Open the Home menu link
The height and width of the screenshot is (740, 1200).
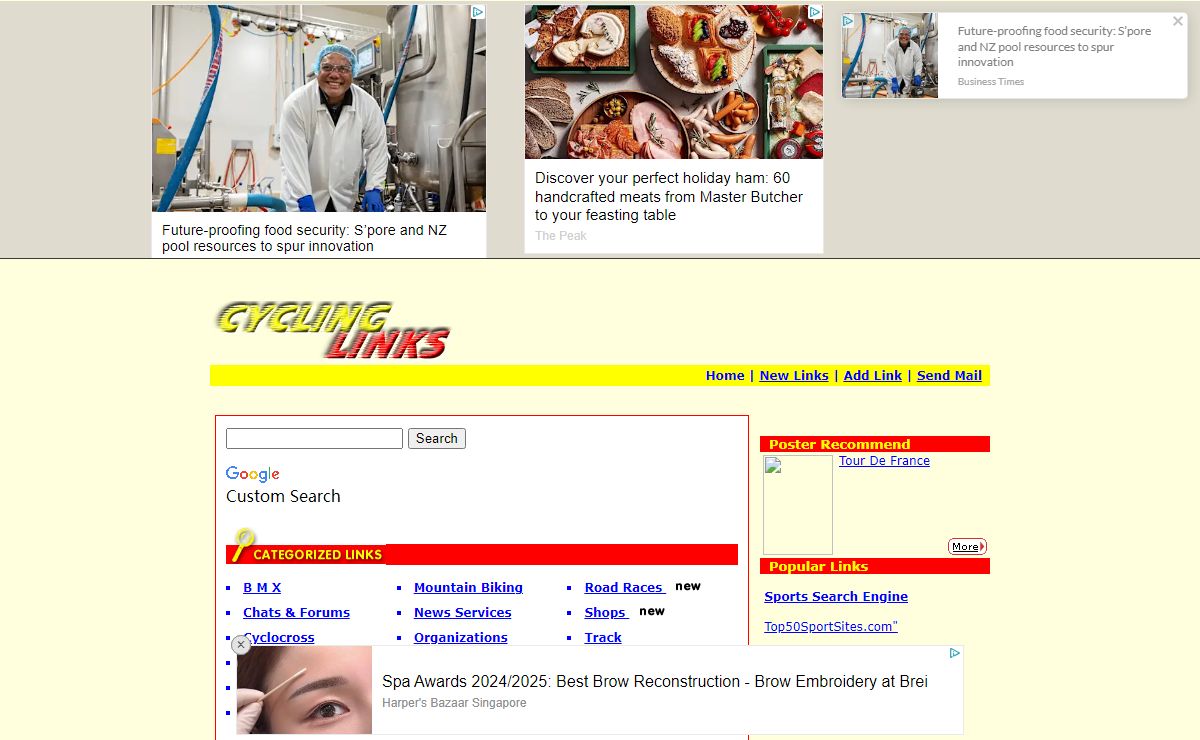(725, 376)
